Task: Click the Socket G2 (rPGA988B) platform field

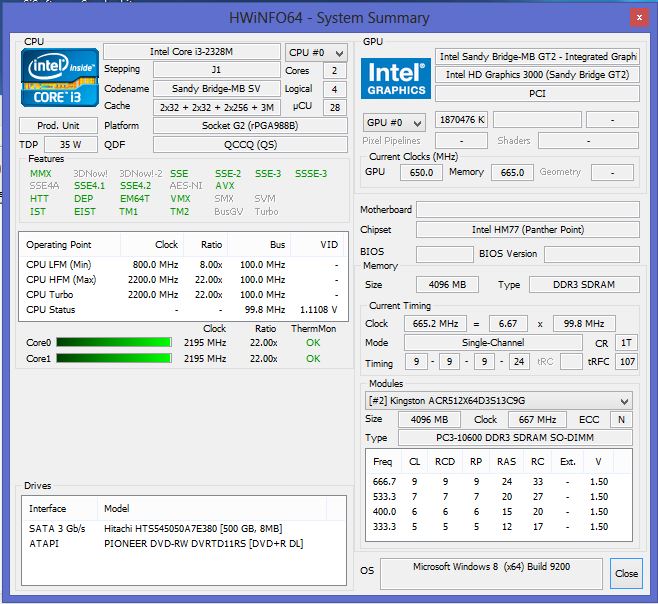Action: pos(251,126)
